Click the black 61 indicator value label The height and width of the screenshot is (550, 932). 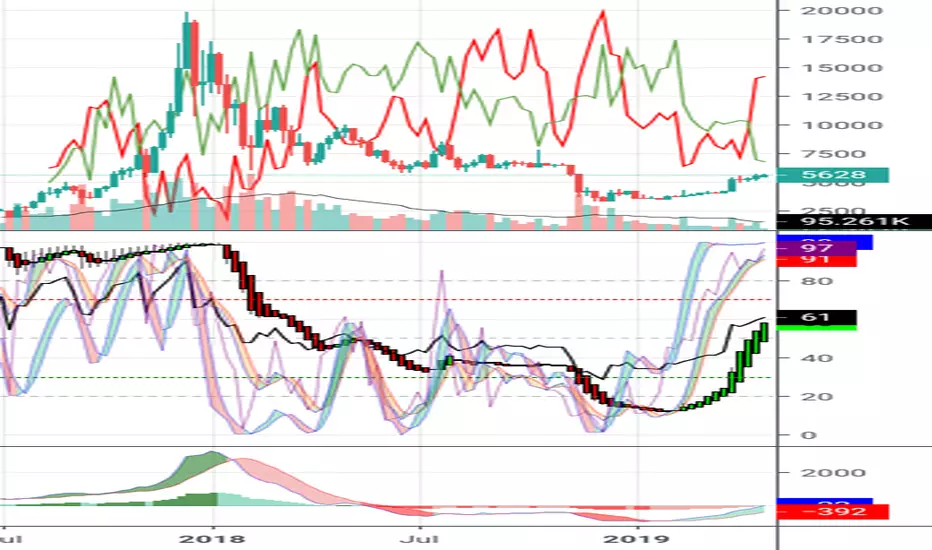click(817, 317)
